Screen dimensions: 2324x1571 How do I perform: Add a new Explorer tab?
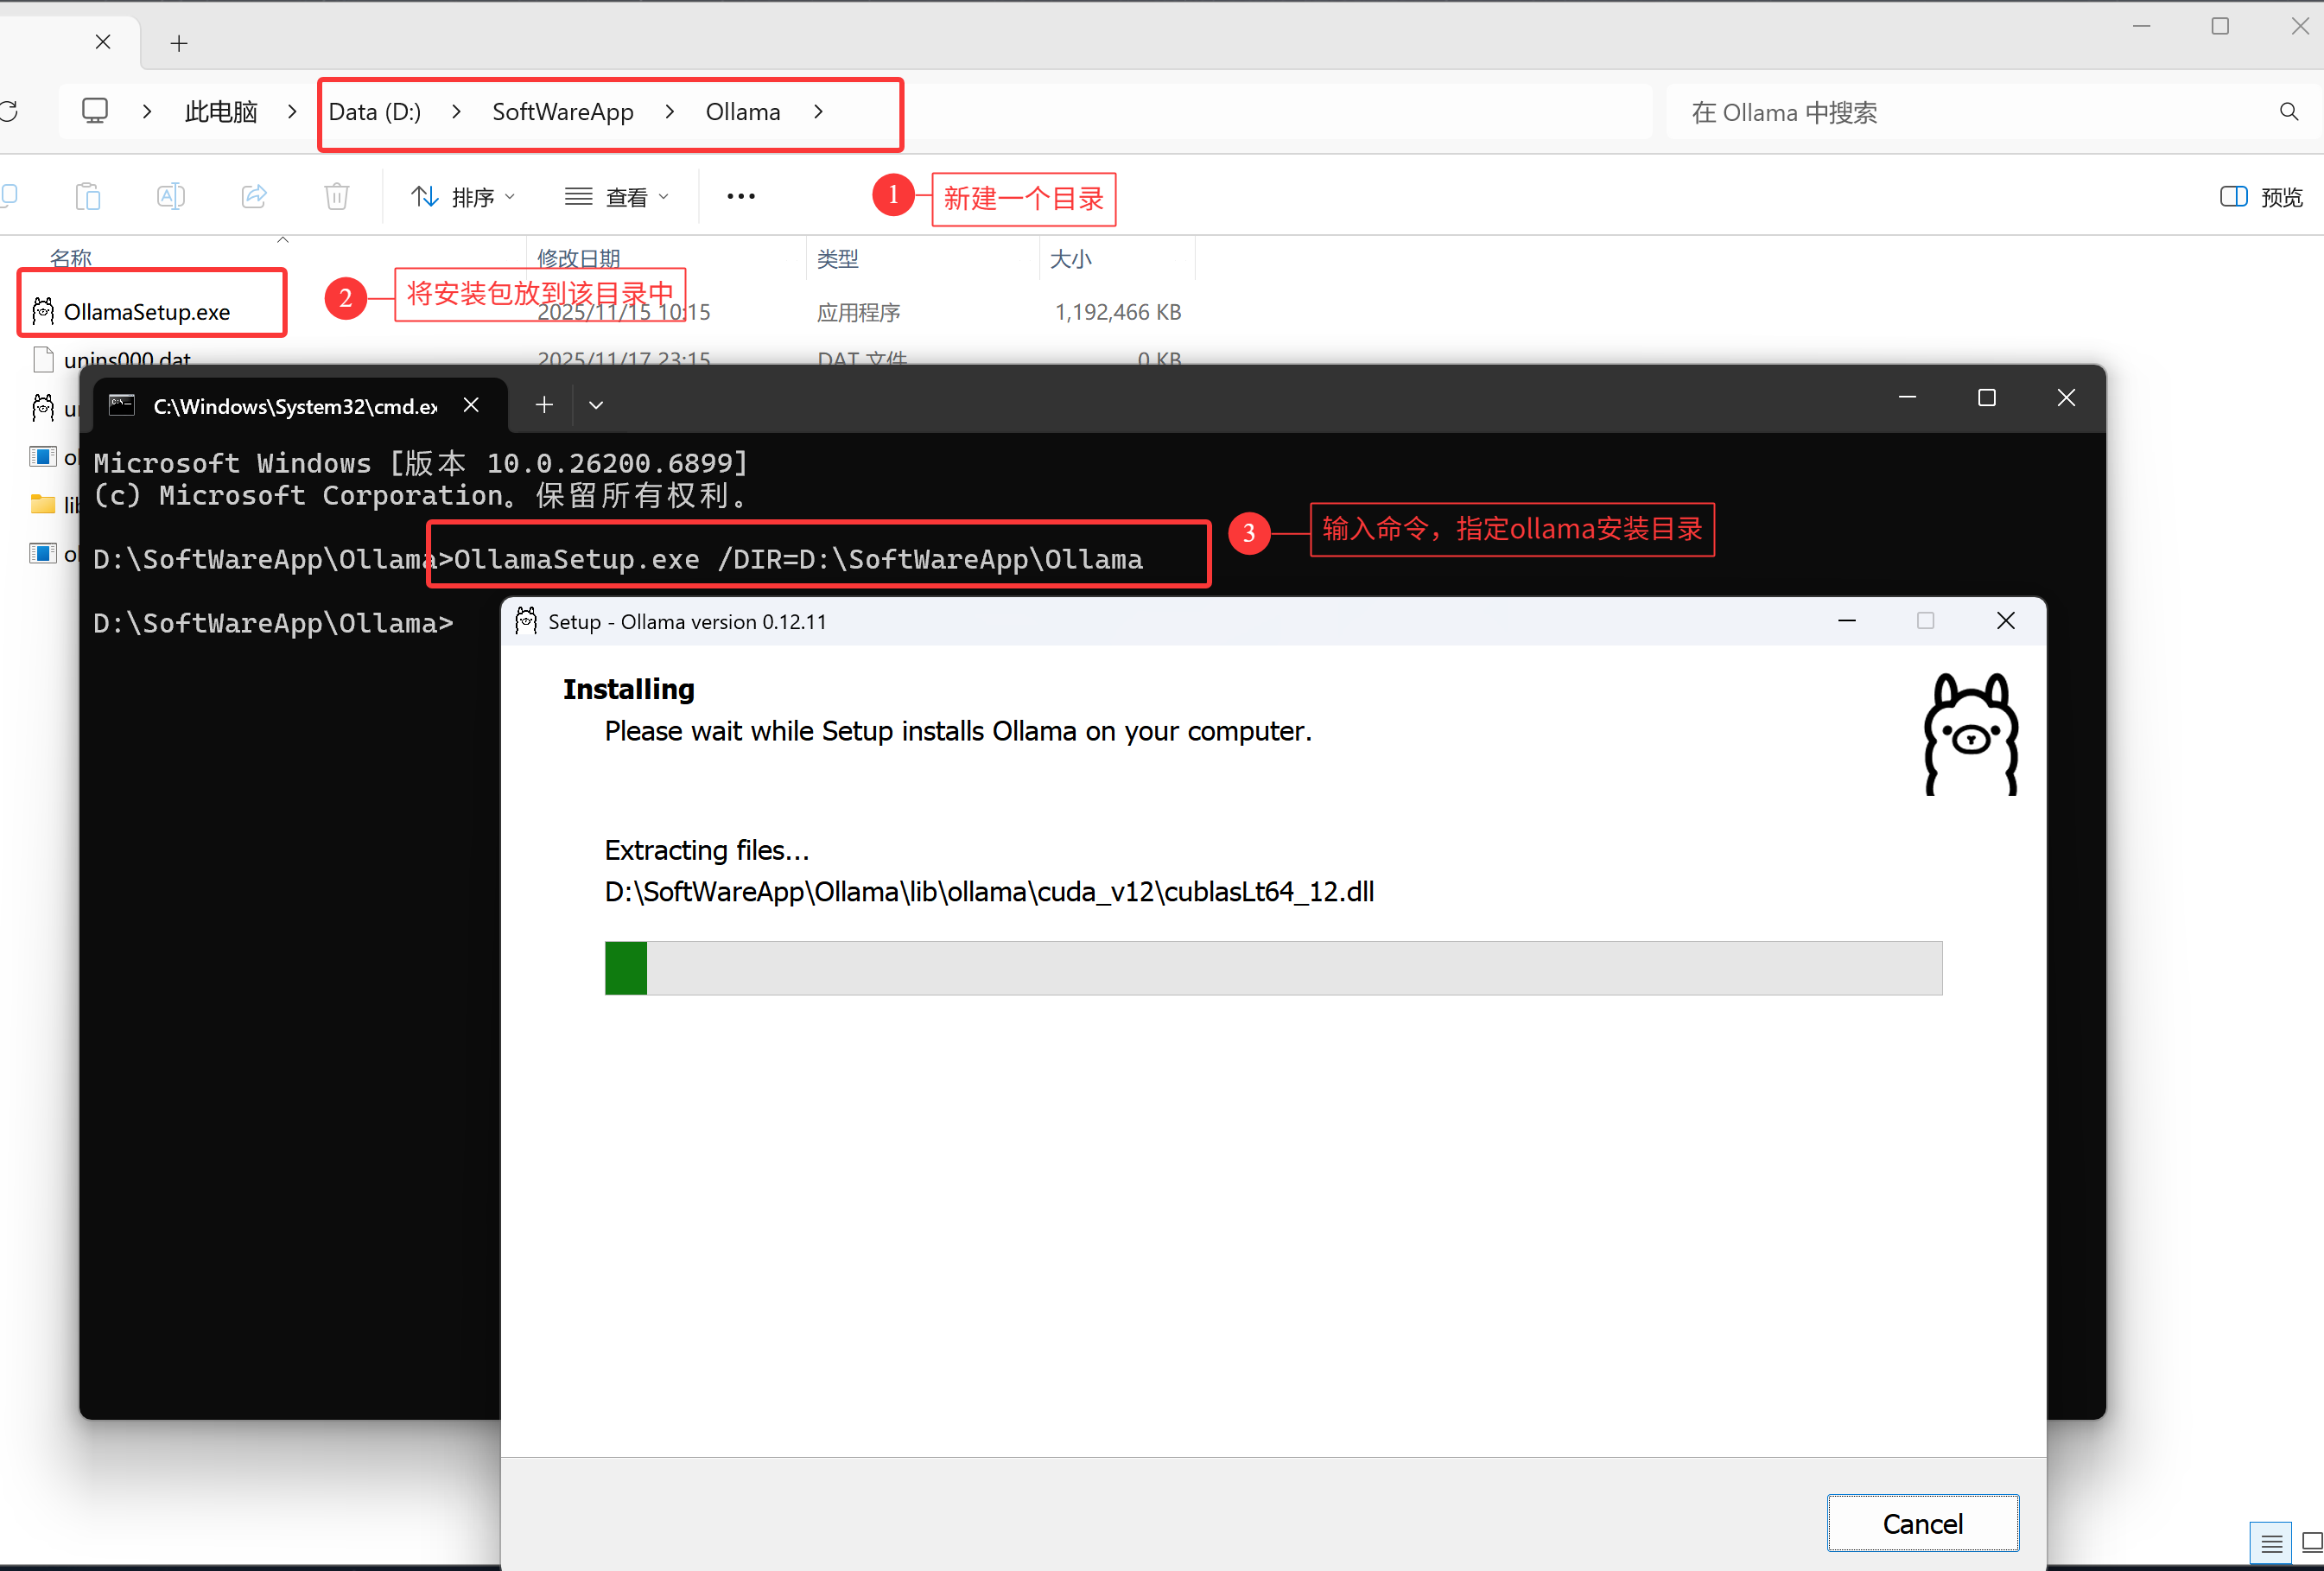[179, 43]
